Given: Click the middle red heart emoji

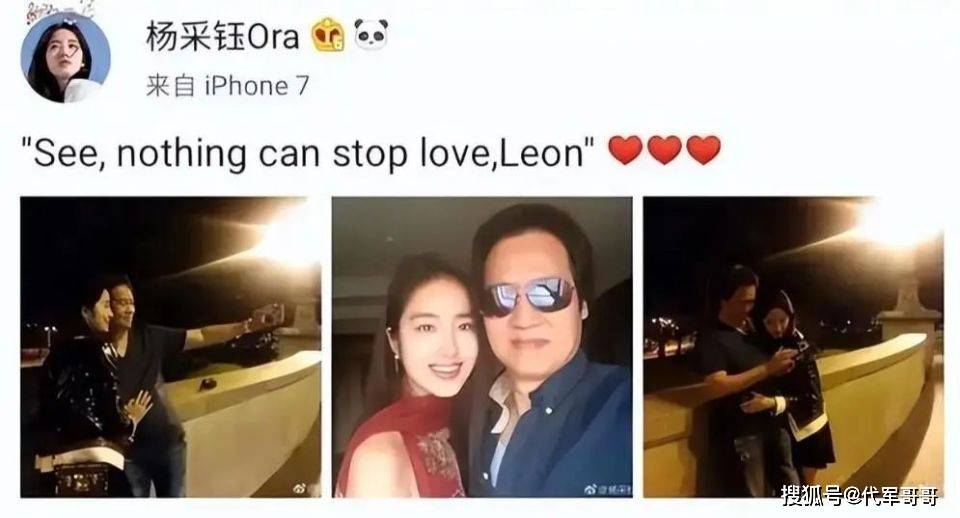Looking at the screenshot, I should [664, 150].
